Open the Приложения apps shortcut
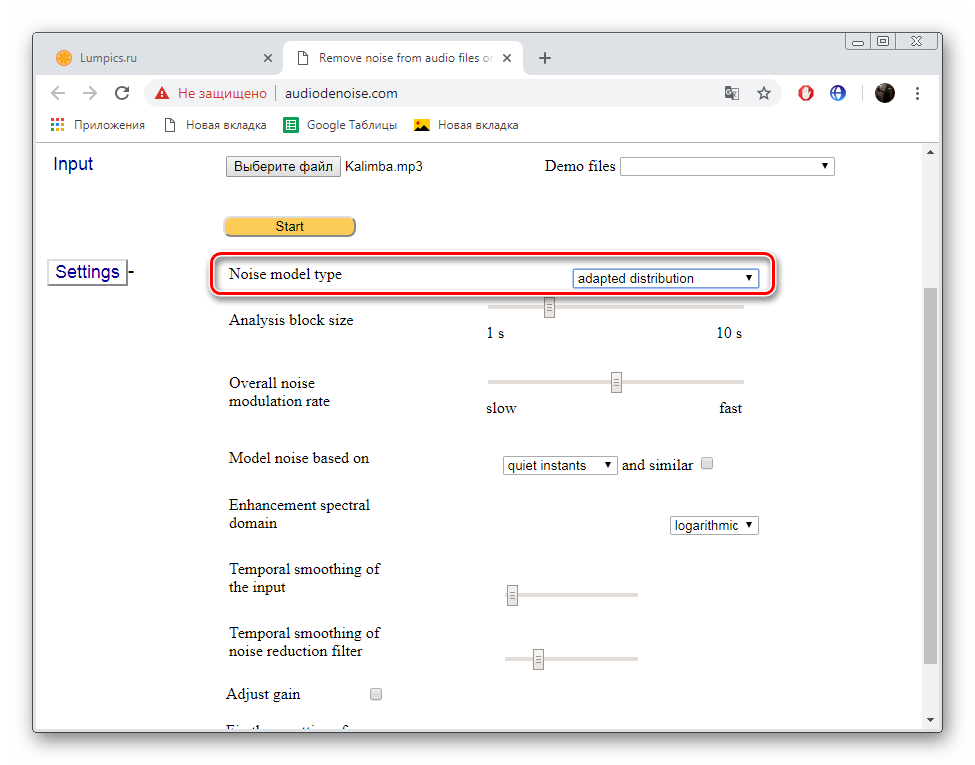975x765 pixels. [x=98, y=125]
